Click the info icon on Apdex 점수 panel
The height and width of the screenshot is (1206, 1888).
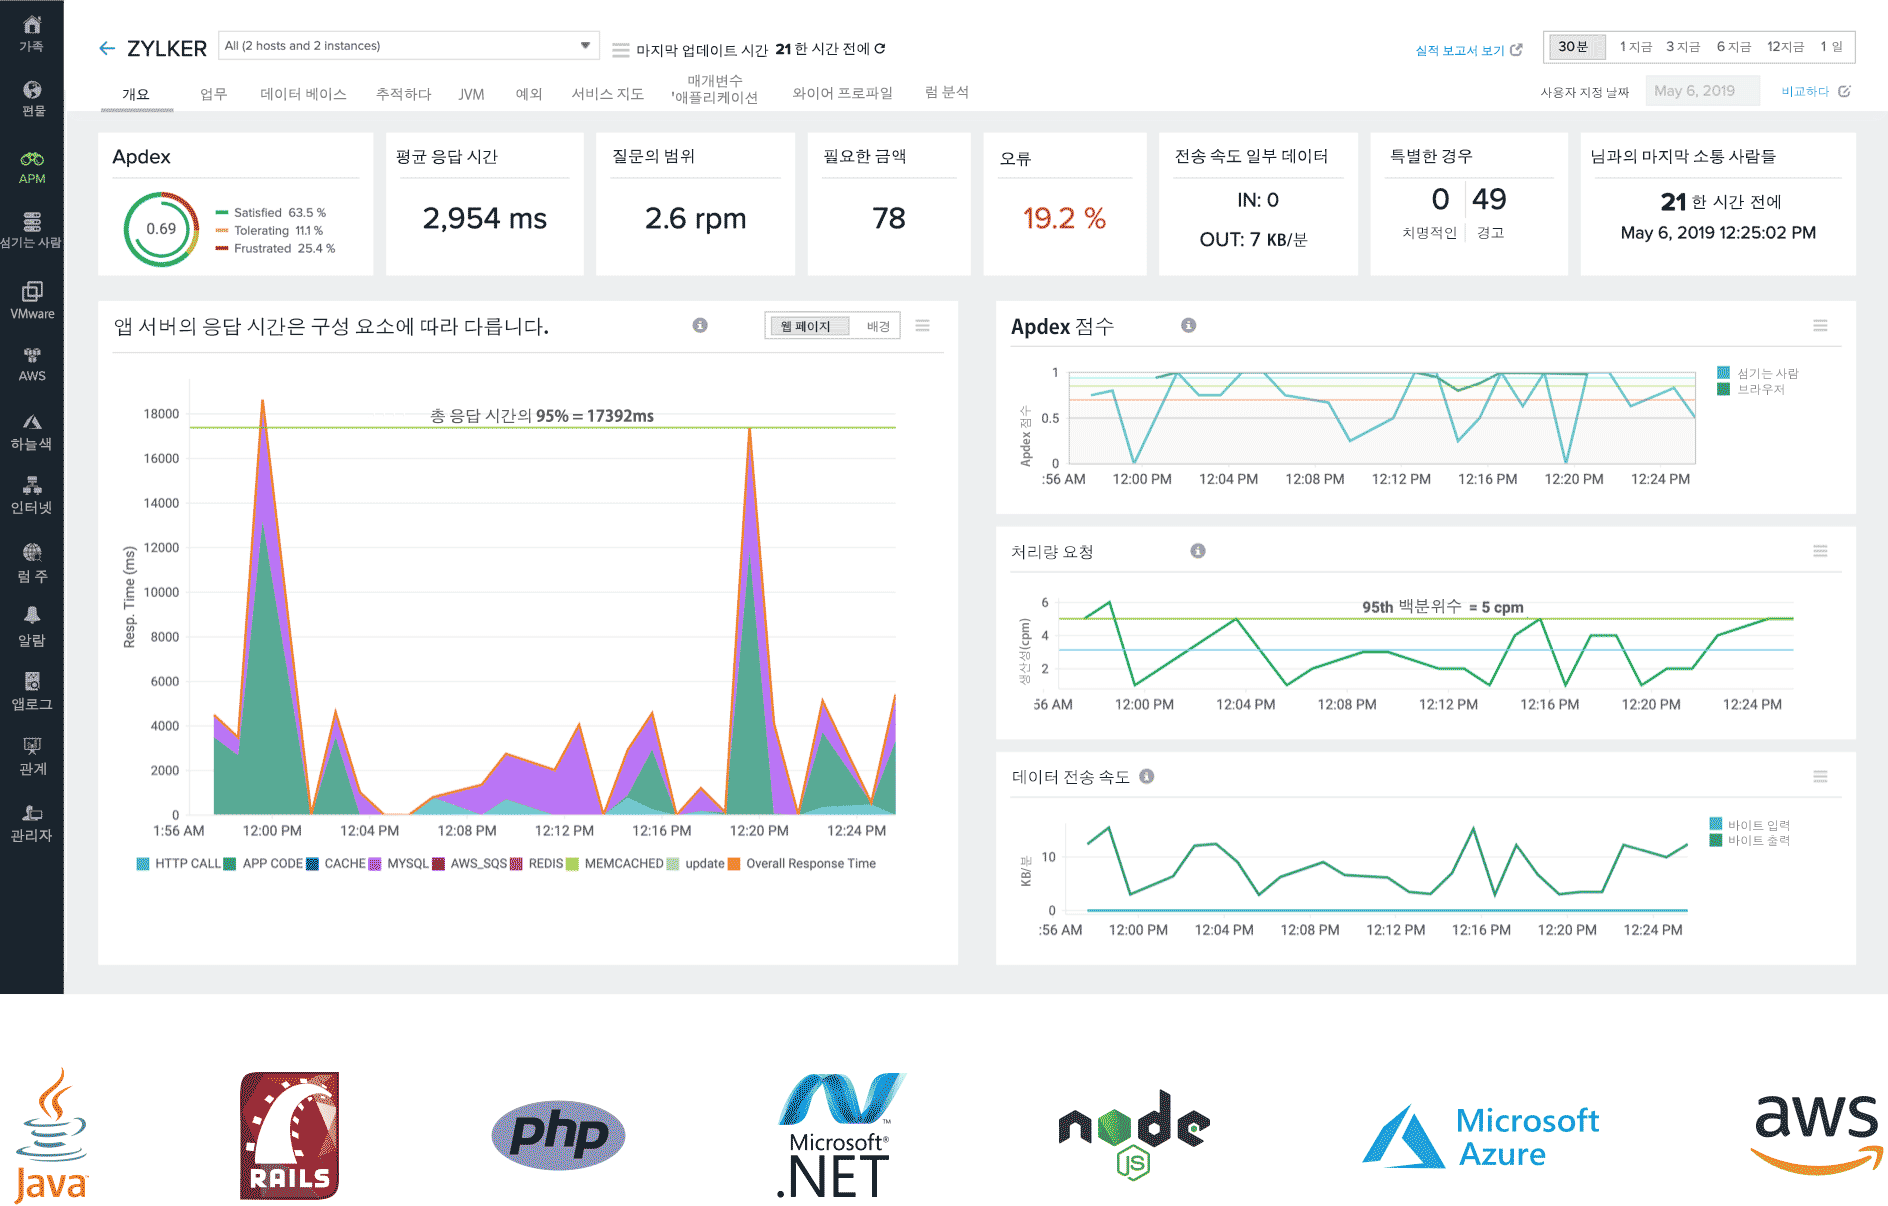1188,325
